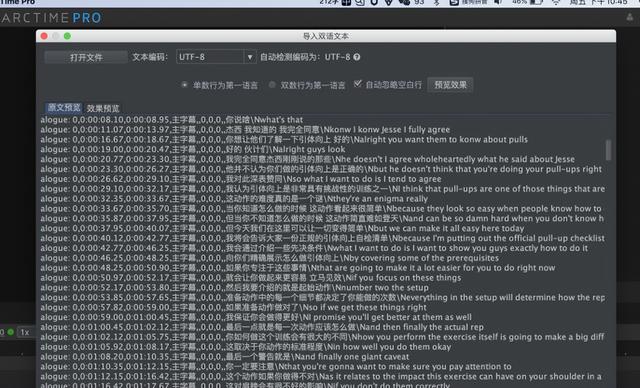
Task: Click the line 'wholeheartedly what he said about Jesse'
Action: (x=307, y=159)
